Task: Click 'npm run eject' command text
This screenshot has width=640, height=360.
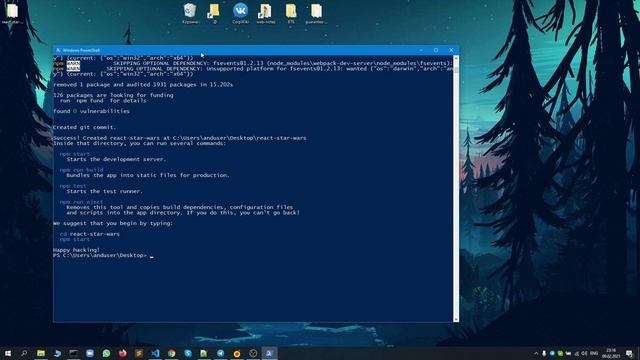Action: pos(81,202)
